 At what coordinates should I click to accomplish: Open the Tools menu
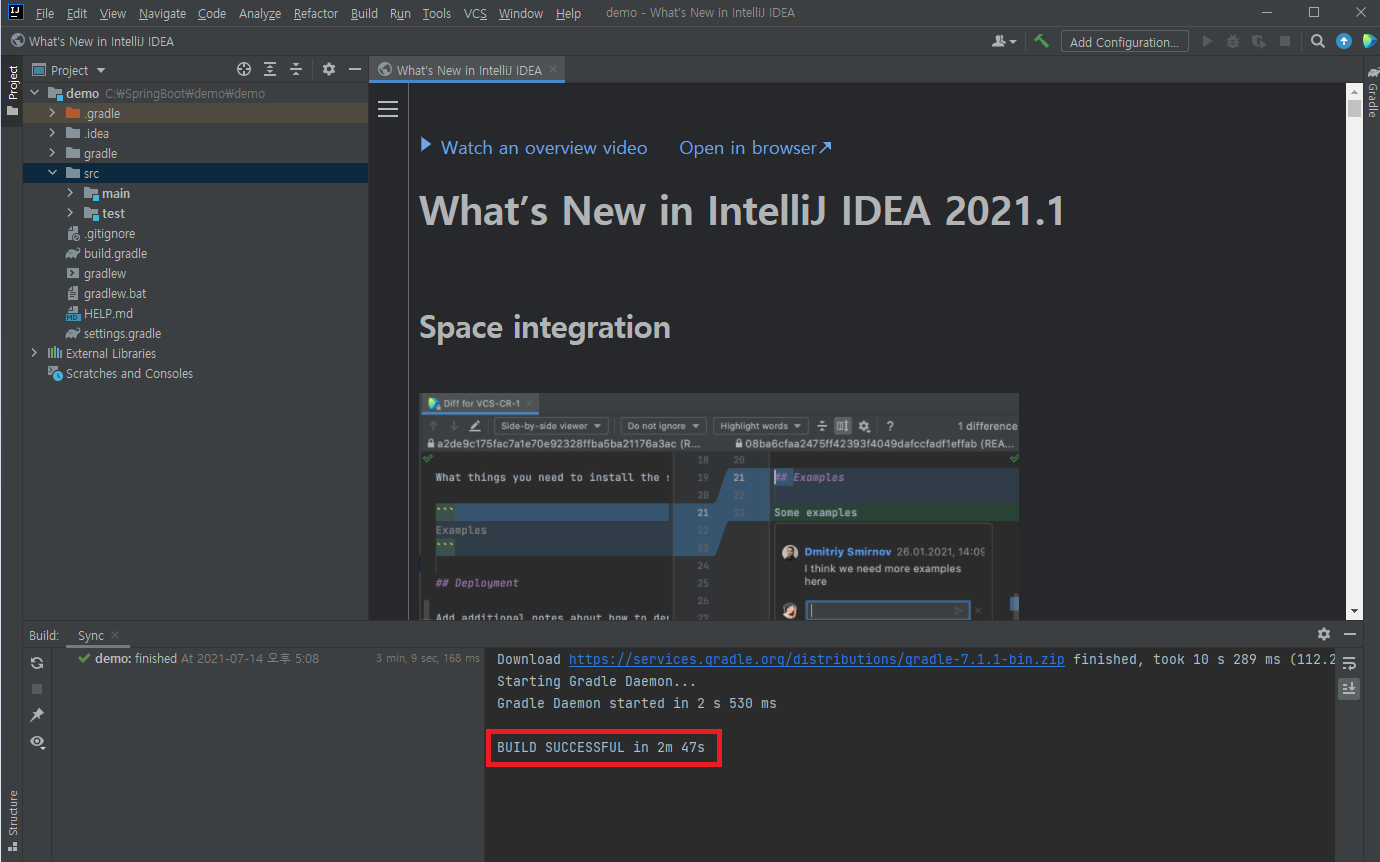(436, 13)
